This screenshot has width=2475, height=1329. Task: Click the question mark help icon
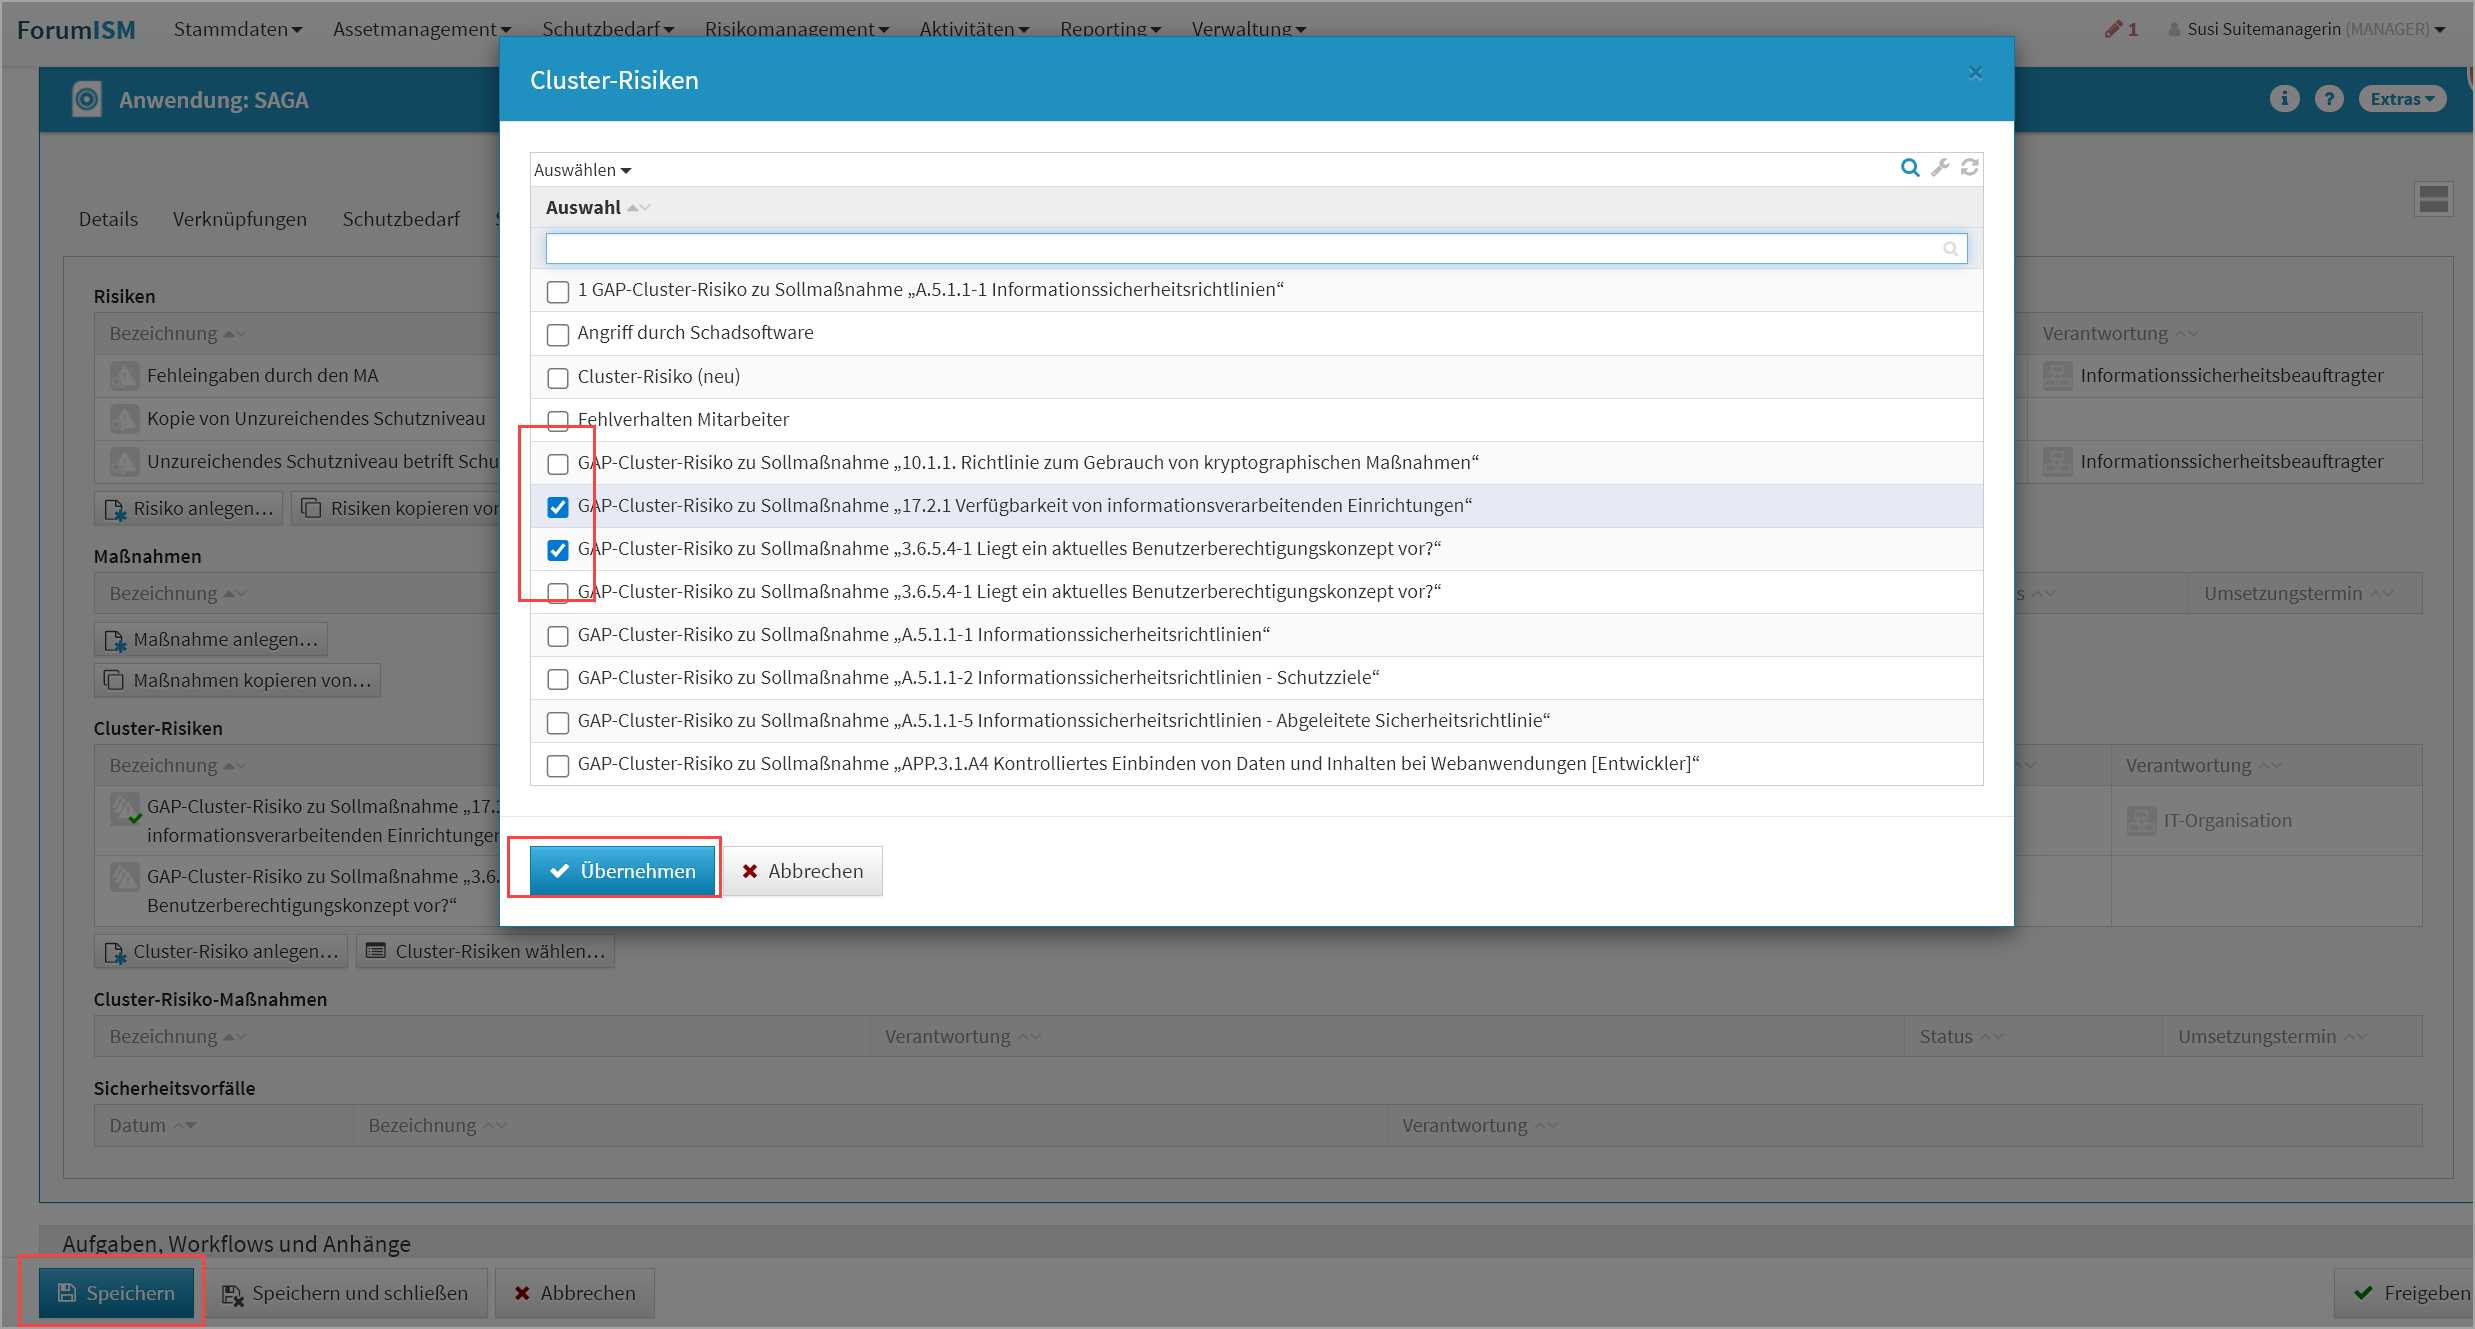click(2329, 99)
